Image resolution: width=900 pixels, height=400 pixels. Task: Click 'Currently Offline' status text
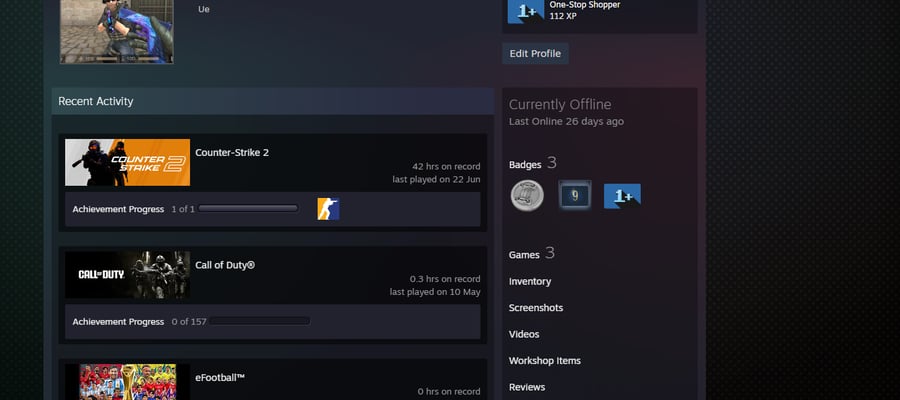(560, 104)
